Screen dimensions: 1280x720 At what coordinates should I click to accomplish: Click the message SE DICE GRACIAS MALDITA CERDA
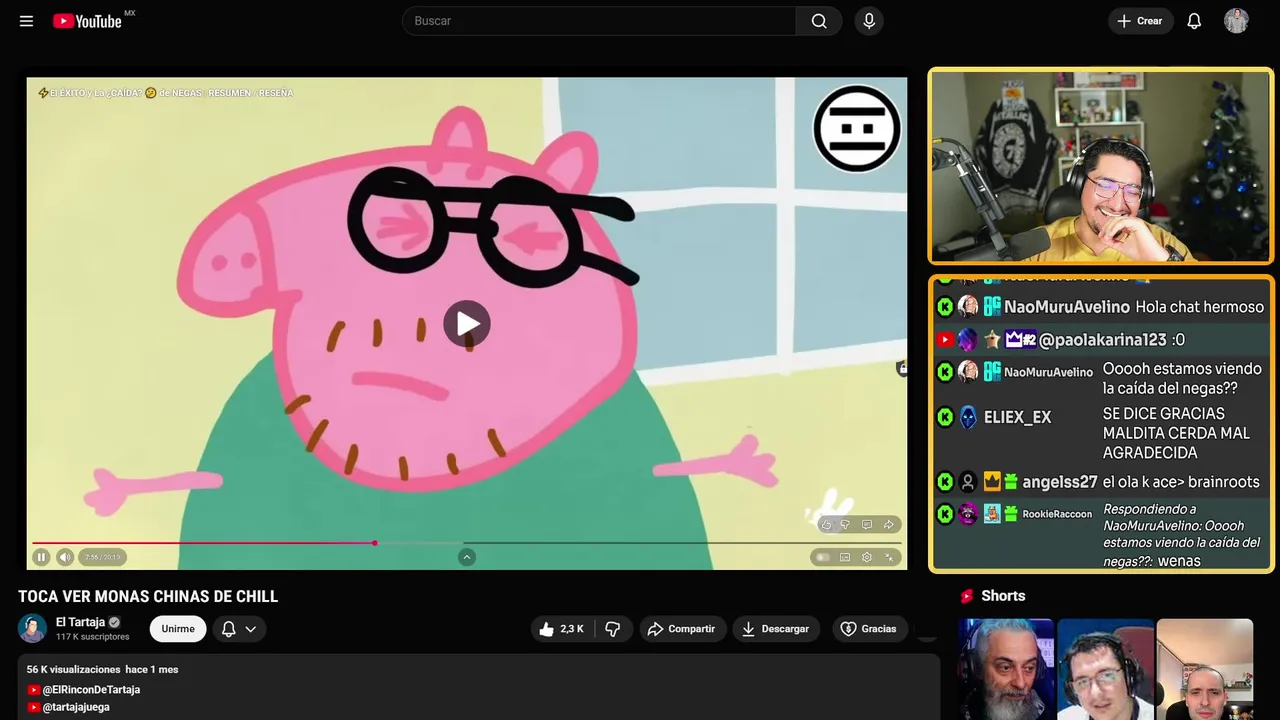1177,433
